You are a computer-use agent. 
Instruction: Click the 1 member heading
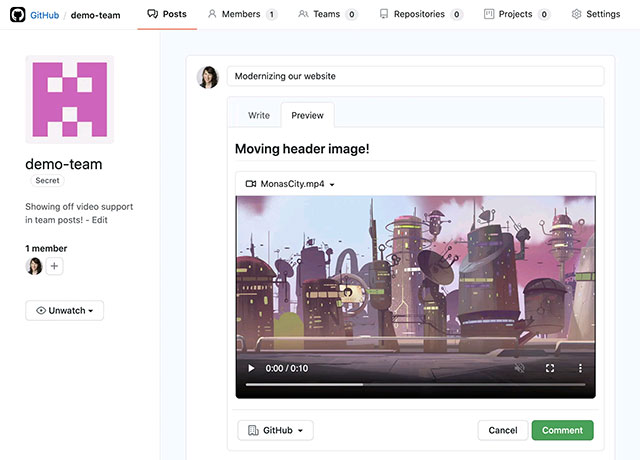tap(46, 249)
